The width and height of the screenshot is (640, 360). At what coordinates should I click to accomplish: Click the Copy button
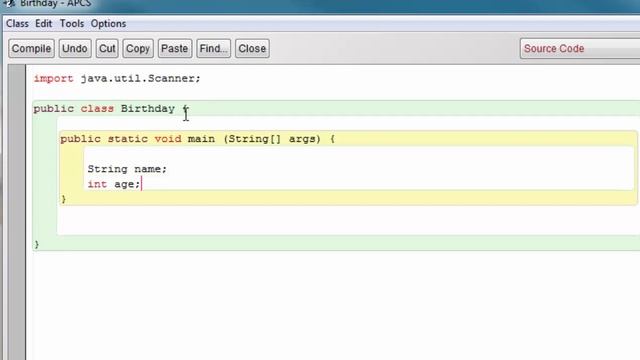(138, 49)
